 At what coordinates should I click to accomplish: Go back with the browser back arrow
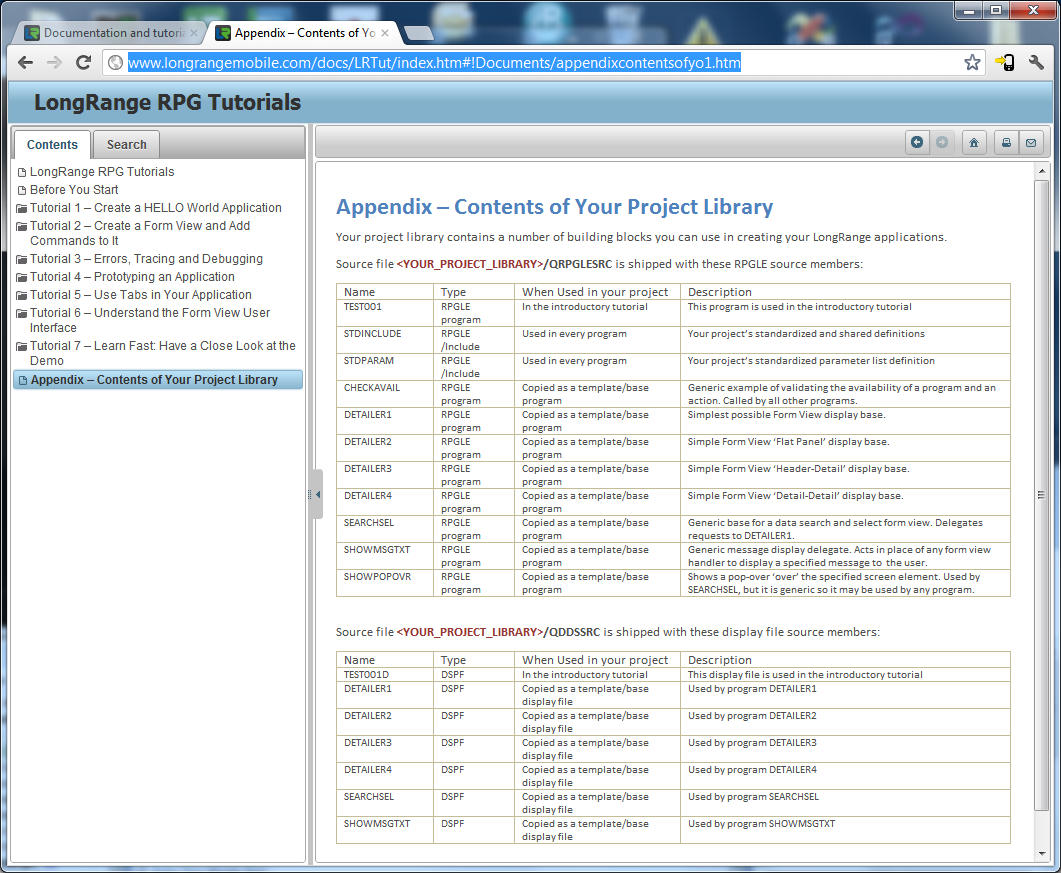(25, 63)
